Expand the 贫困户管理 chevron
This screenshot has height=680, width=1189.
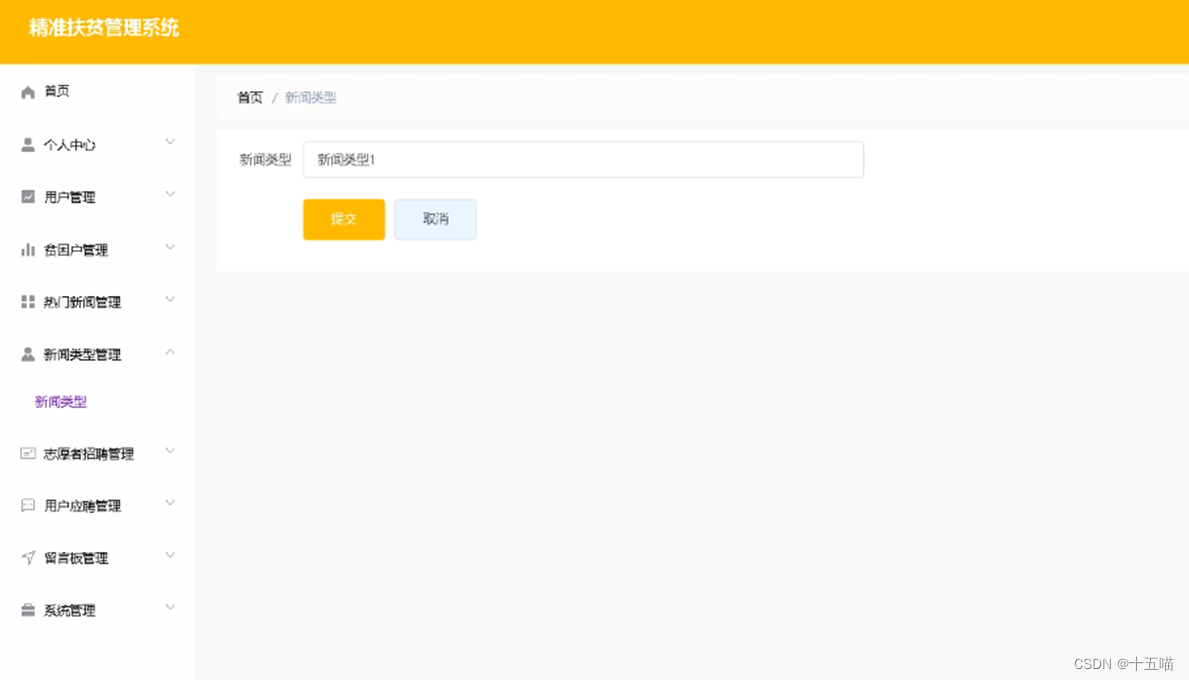click(x=170, y=247)
